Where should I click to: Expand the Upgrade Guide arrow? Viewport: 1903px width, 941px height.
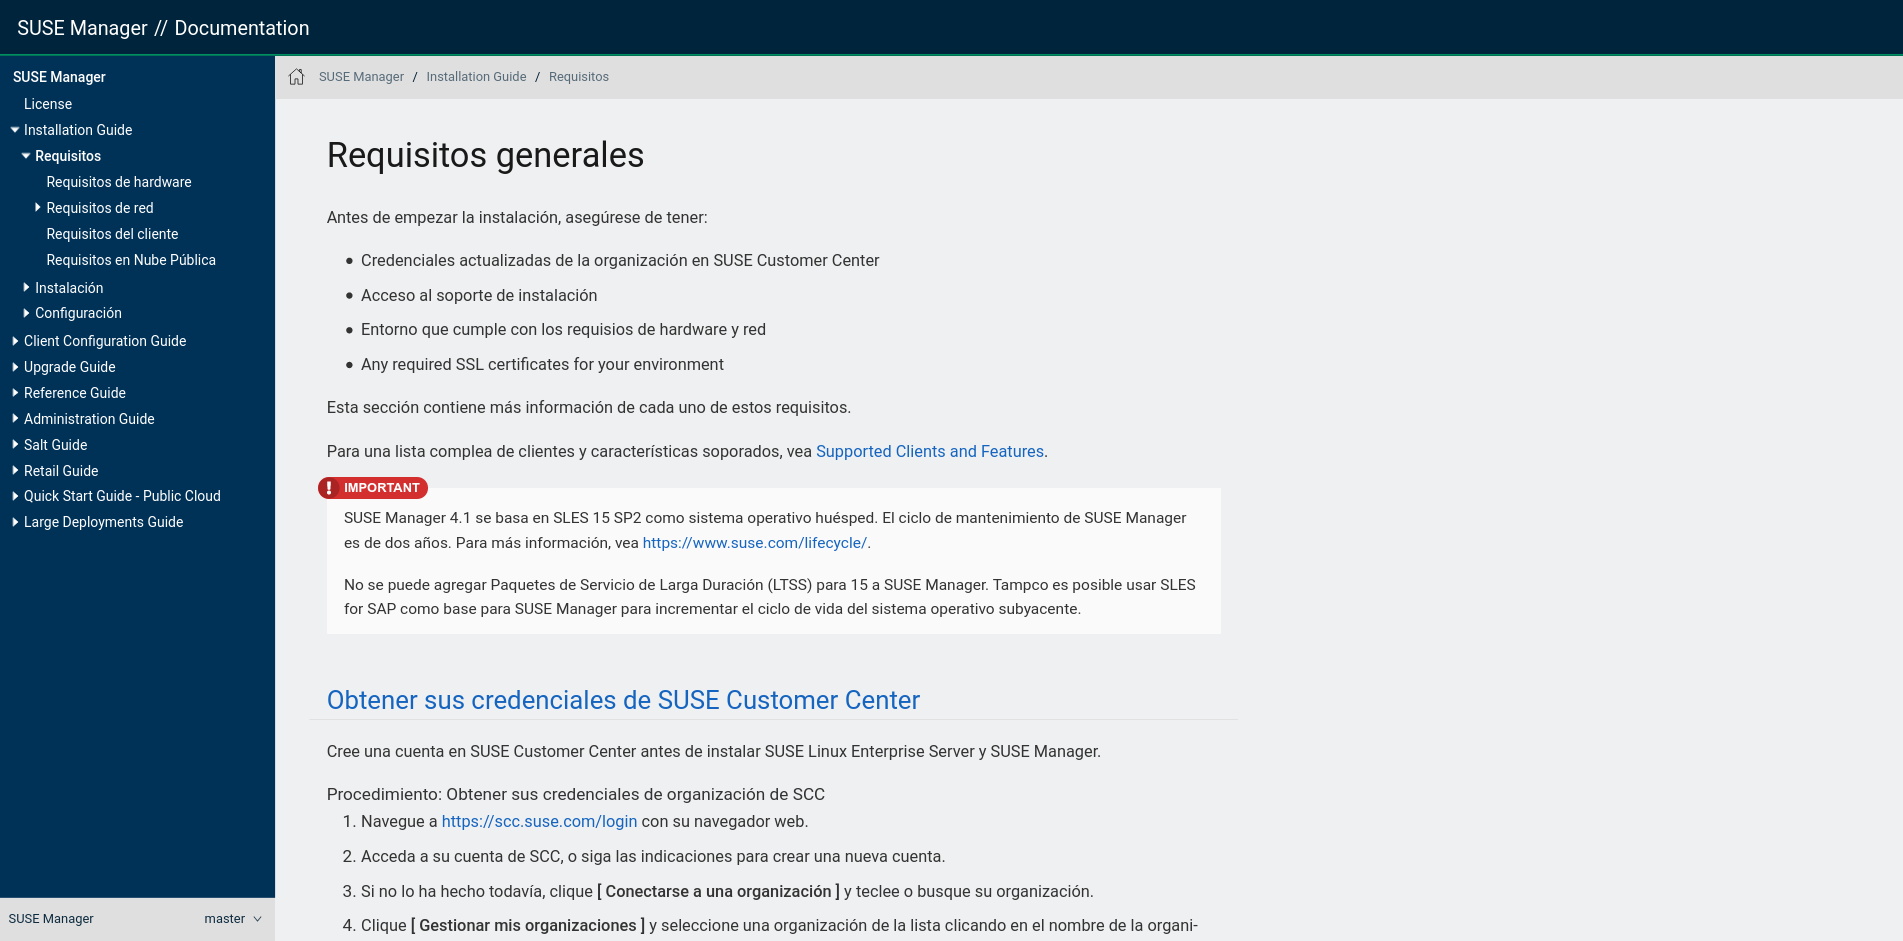pos(15,367)
